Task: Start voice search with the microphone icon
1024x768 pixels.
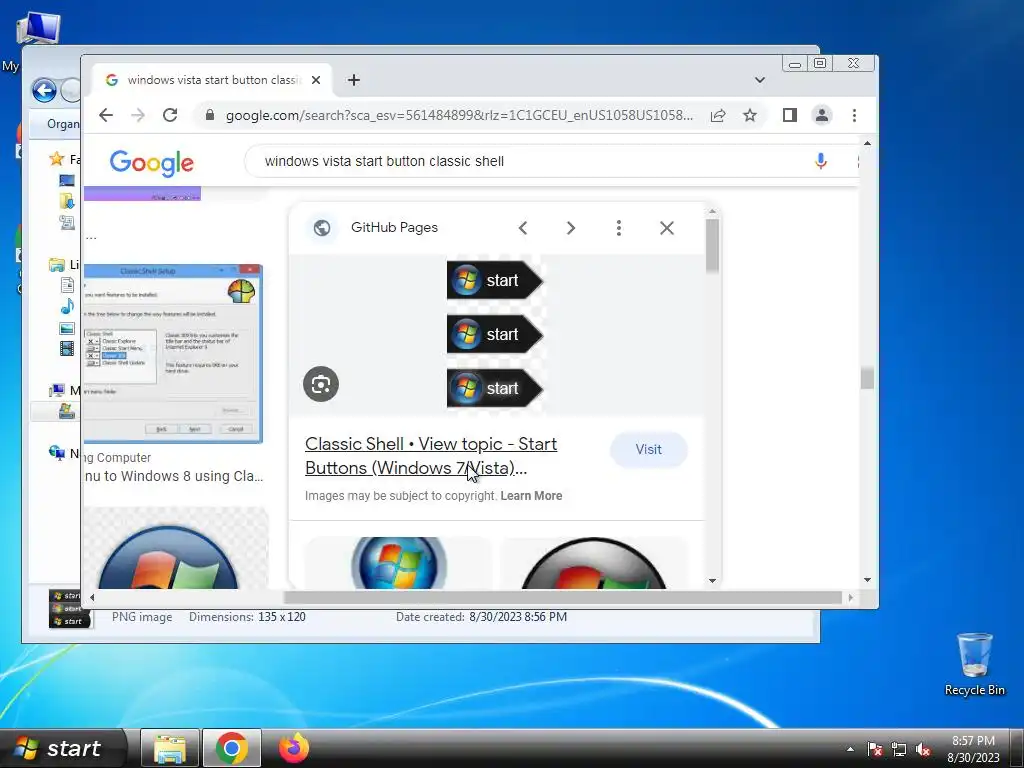Action: coord(821,161)
